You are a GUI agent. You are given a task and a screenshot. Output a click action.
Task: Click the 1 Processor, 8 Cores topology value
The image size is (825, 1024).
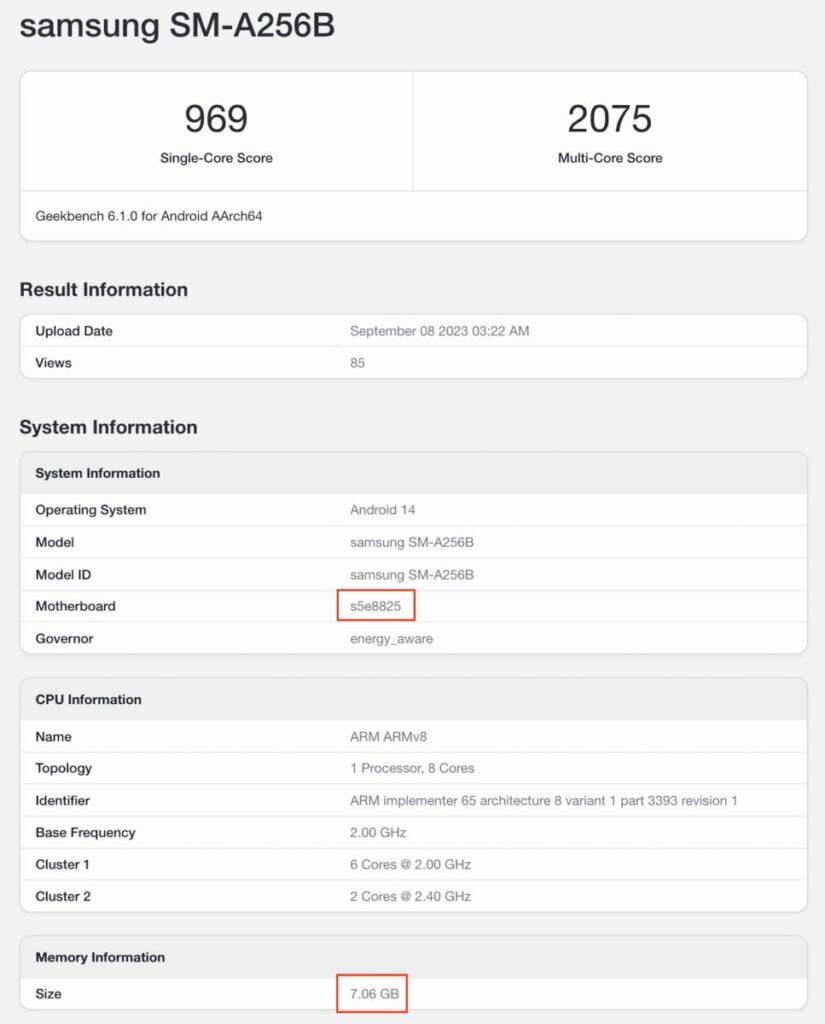tap(412, 768)
